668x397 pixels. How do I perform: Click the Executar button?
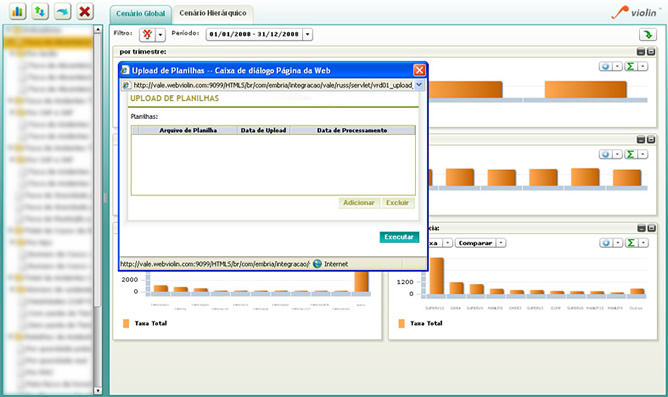[x=399, y=237]
